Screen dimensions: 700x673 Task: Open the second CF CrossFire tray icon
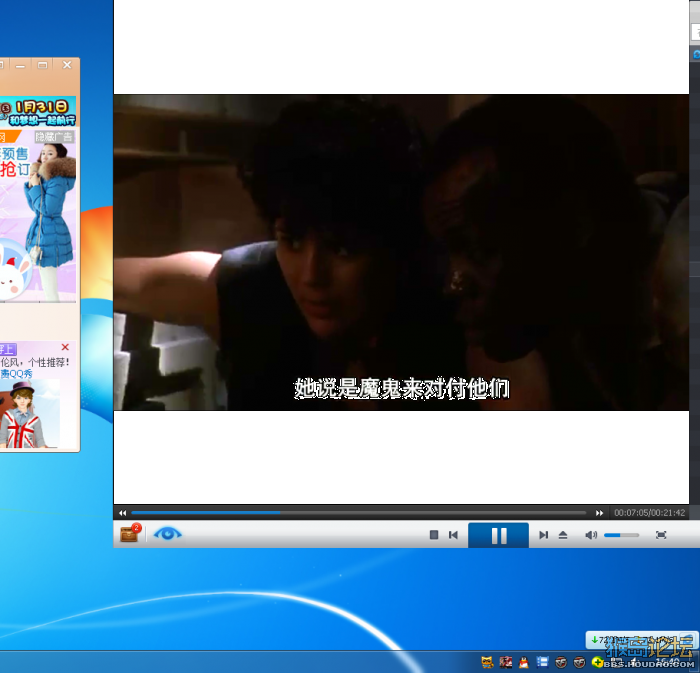pyautogui.click(x=579, y=662)
